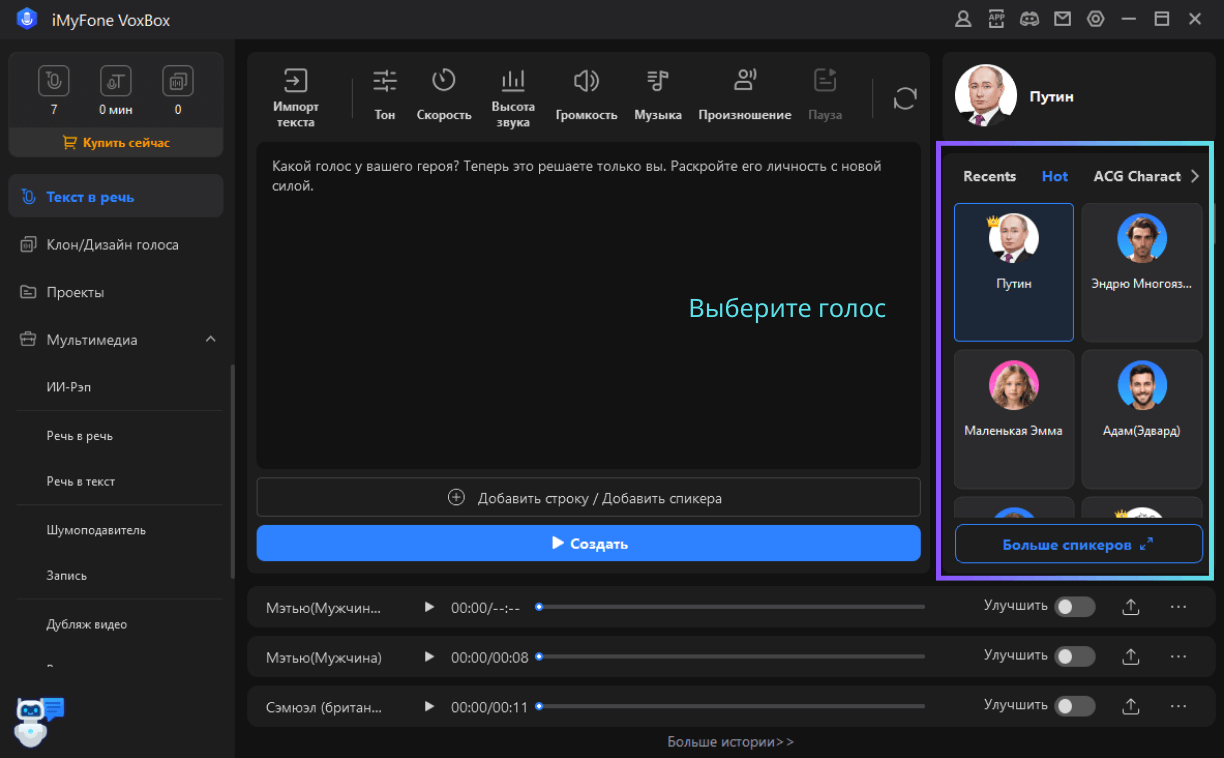Click the refresh arrows icon in toolbar
Screen dimensions: 1224x758
coord(905,98)
